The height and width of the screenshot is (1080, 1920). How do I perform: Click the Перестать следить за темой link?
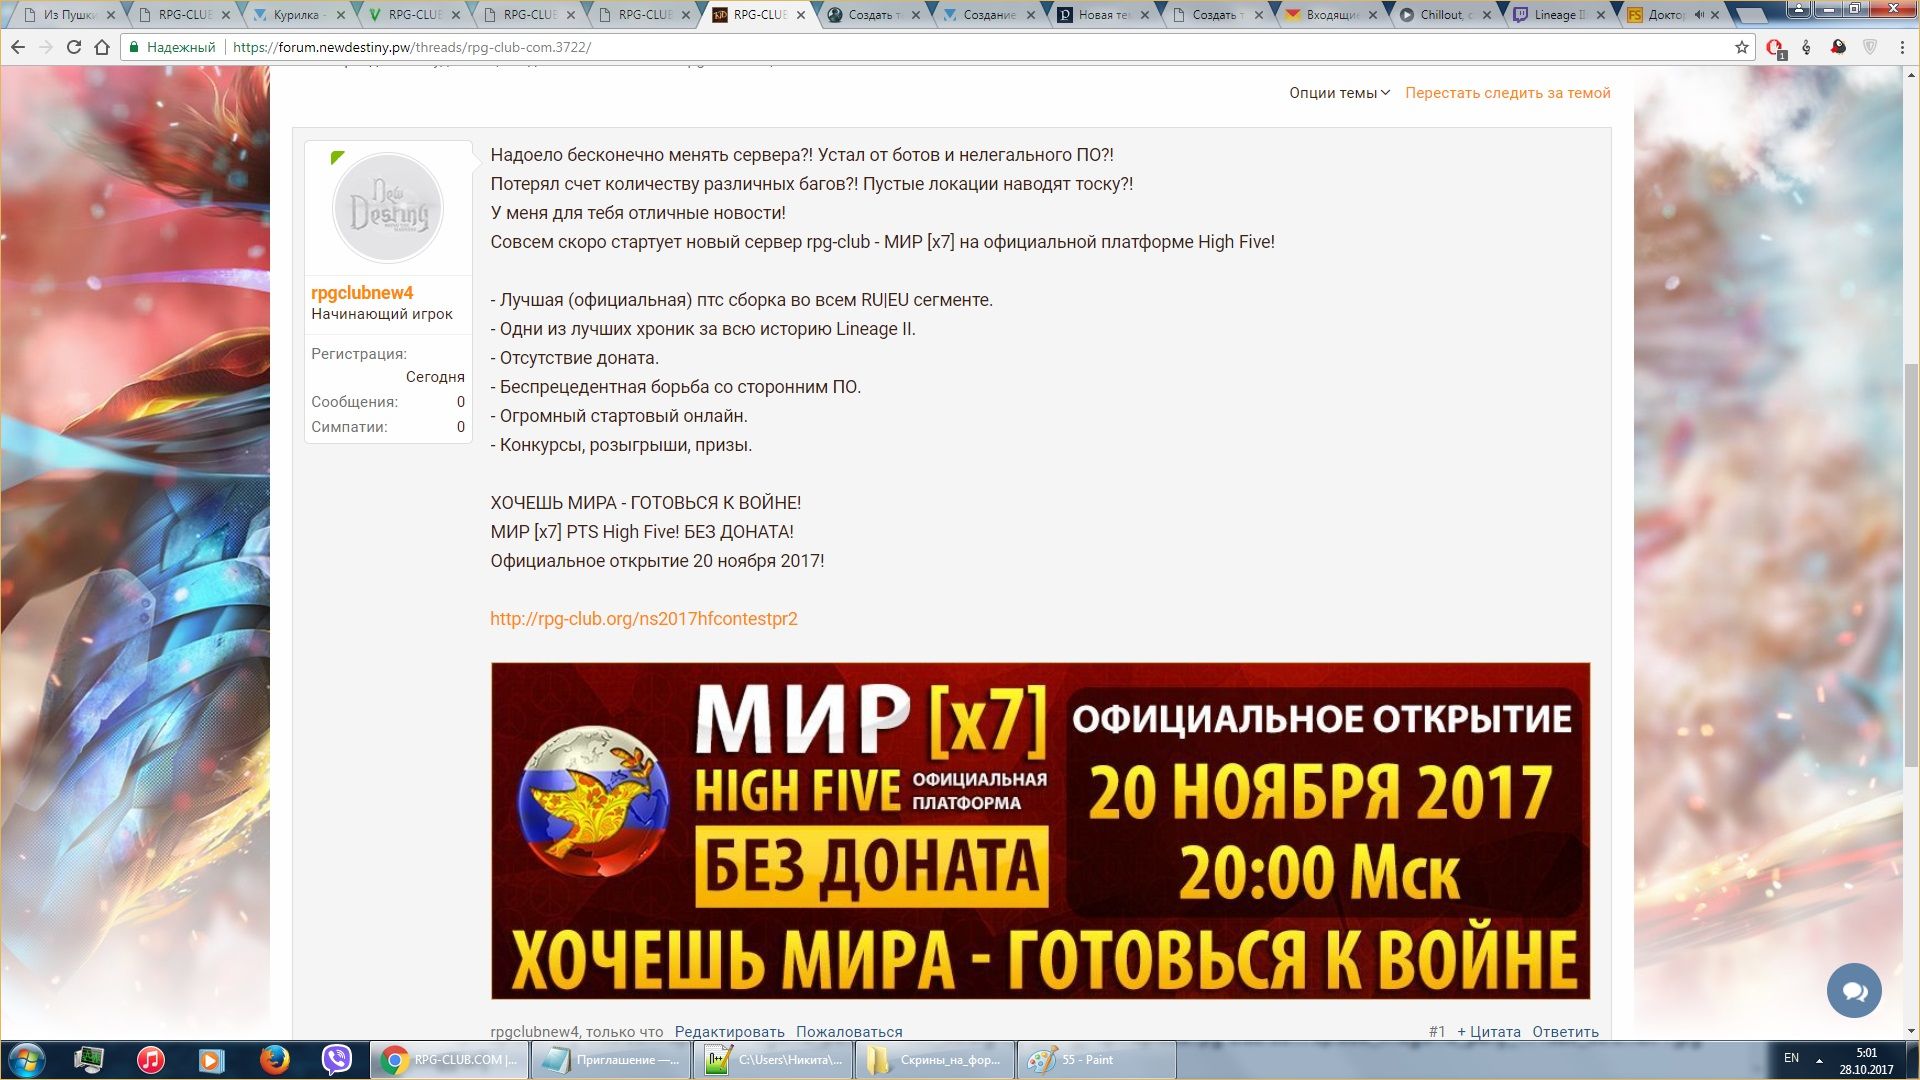point(1507,93)
